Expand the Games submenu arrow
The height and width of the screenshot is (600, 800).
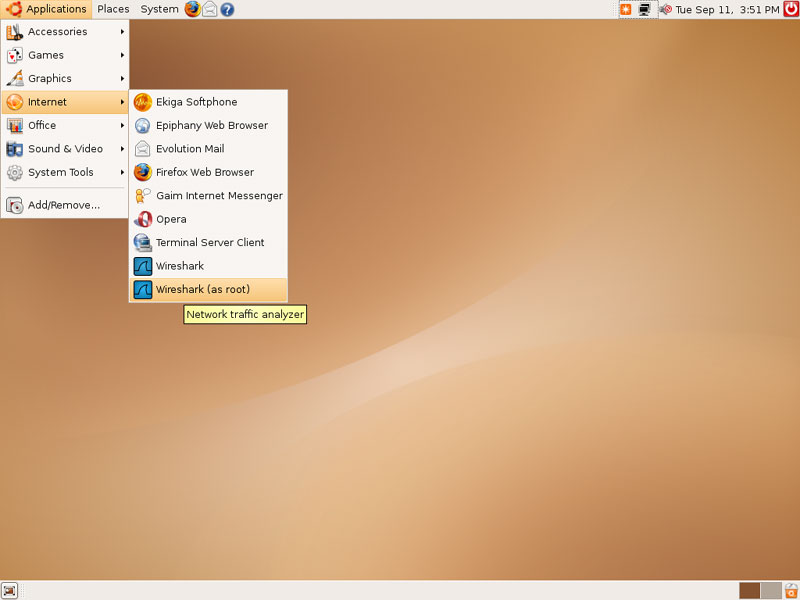pos(122,55)
